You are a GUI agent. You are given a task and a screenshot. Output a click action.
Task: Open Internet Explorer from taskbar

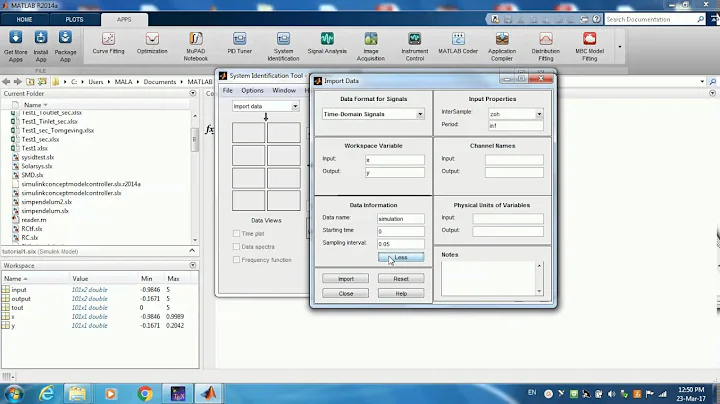pyautogui.click(x=47, y=394)
